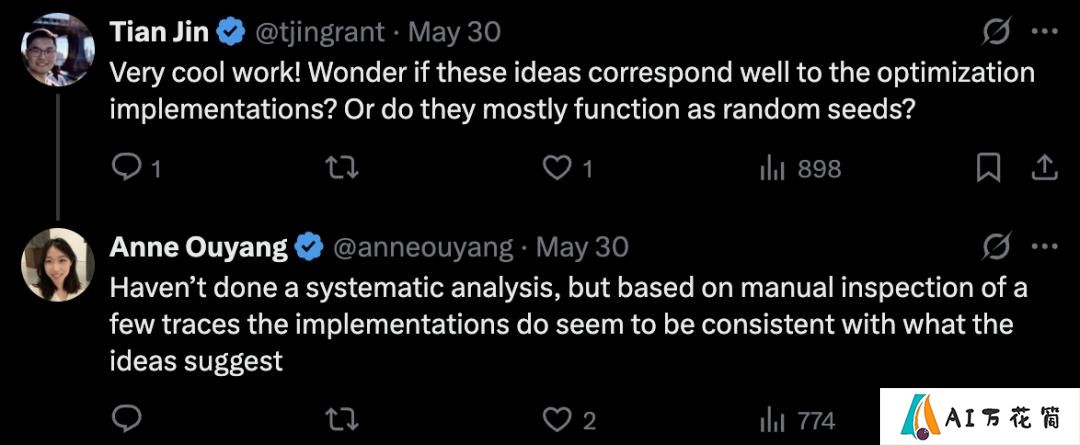Retweet Tian Jin's post
The height and width of the screenshot is (445, 1080).
(342, 168)
